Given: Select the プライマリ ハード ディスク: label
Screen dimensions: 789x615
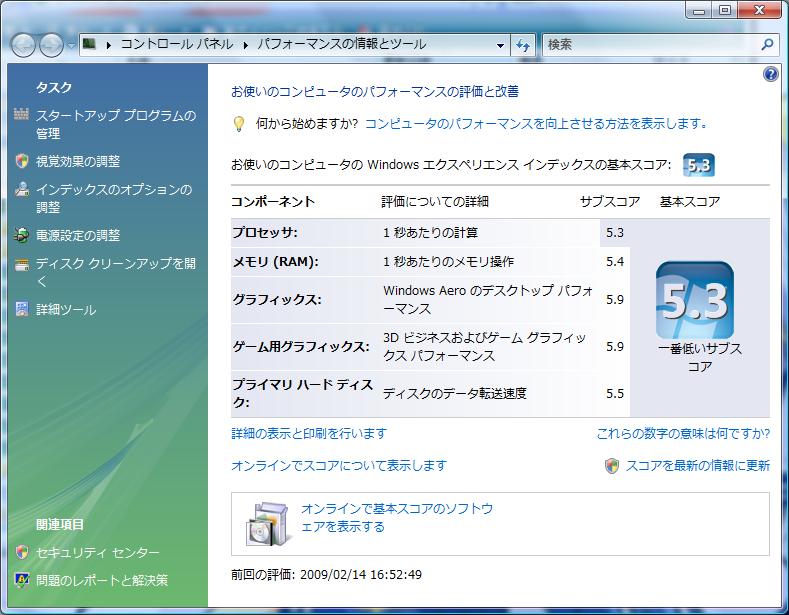Looking at the screenshot, I should point(302,394).
